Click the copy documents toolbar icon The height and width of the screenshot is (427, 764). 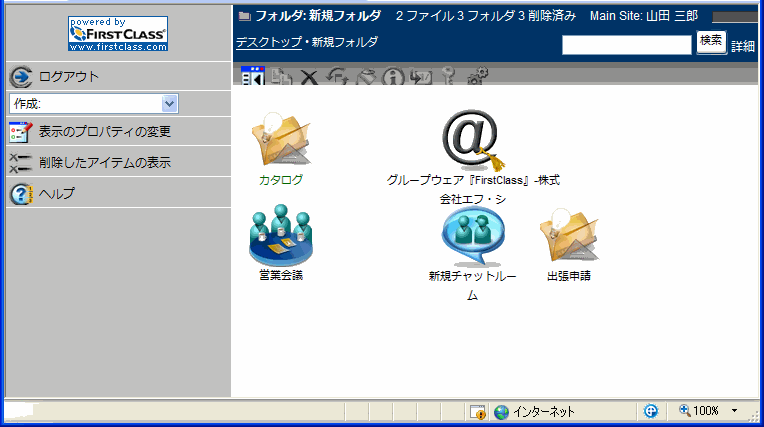[x=281, y=77]
